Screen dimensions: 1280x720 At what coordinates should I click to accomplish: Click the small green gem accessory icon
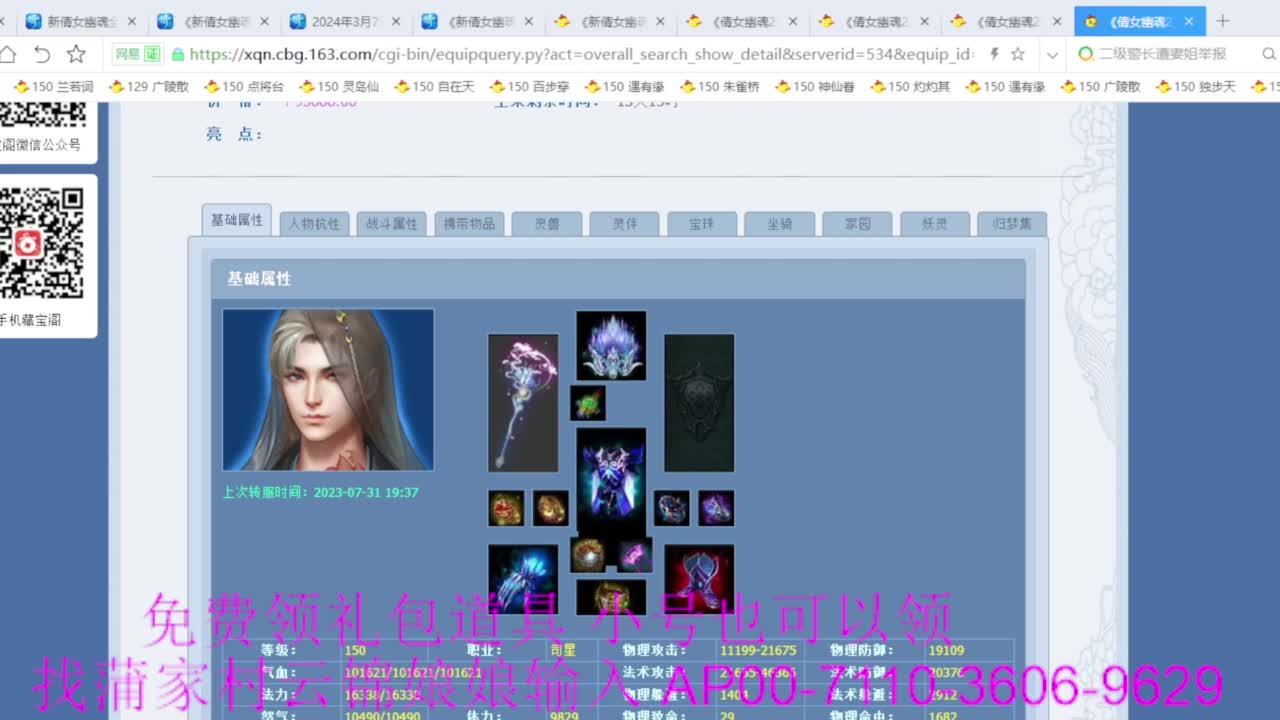(x=588, y=403)
